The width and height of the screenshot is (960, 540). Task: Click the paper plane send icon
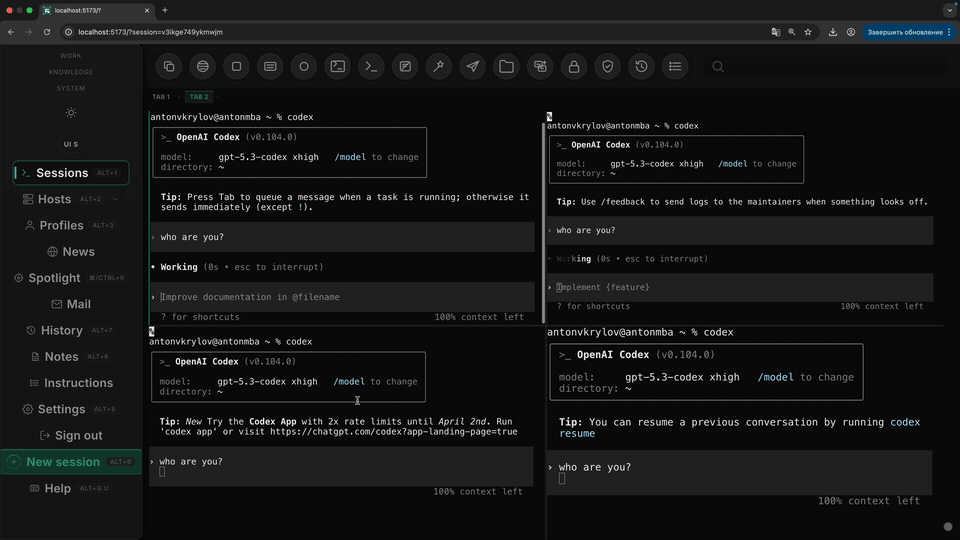point(473,66)
